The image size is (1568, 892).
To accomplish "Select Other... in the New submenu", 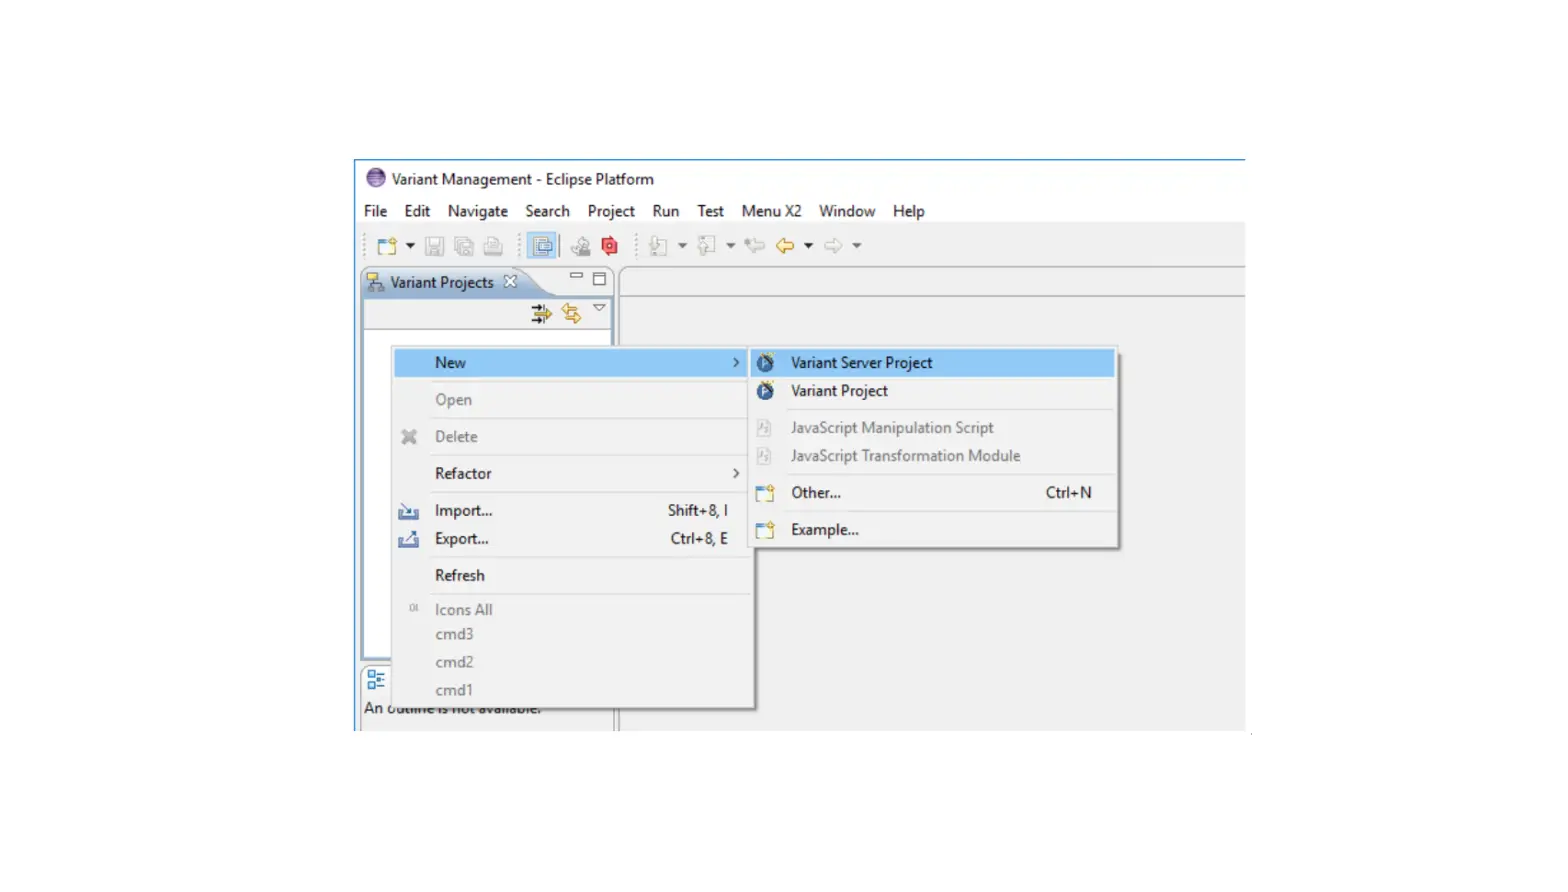I will point(934,493).
